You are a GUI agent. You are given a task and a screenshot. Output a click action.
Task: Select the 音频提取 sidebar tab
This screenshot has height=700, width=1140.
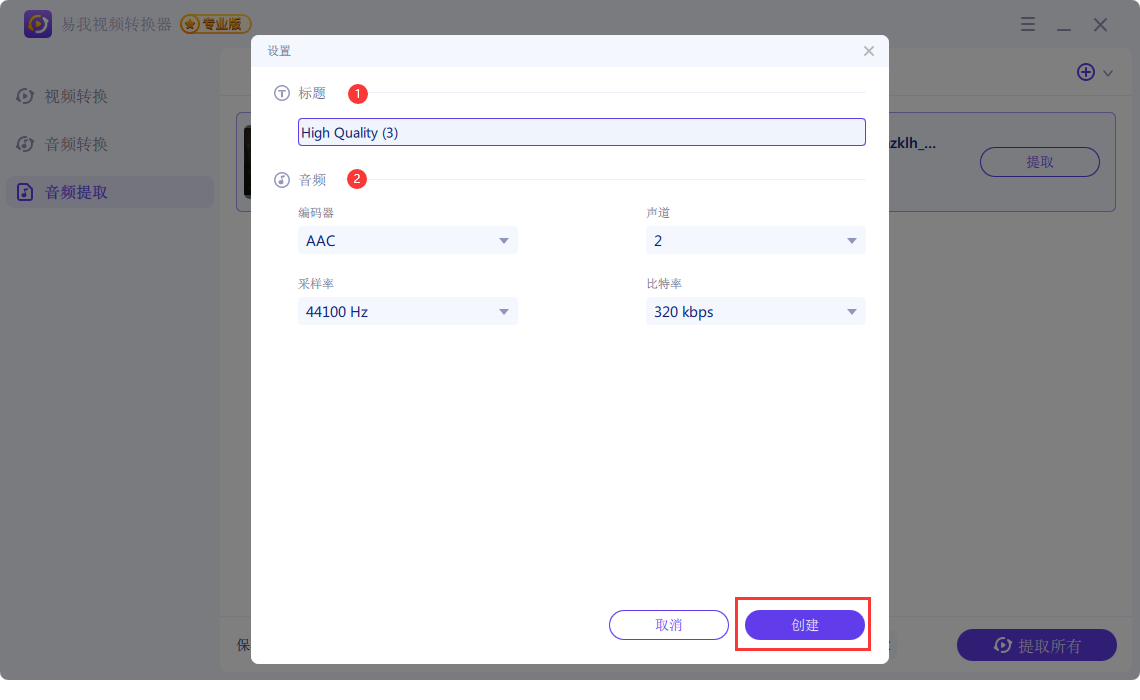click(x=76, y=192)
